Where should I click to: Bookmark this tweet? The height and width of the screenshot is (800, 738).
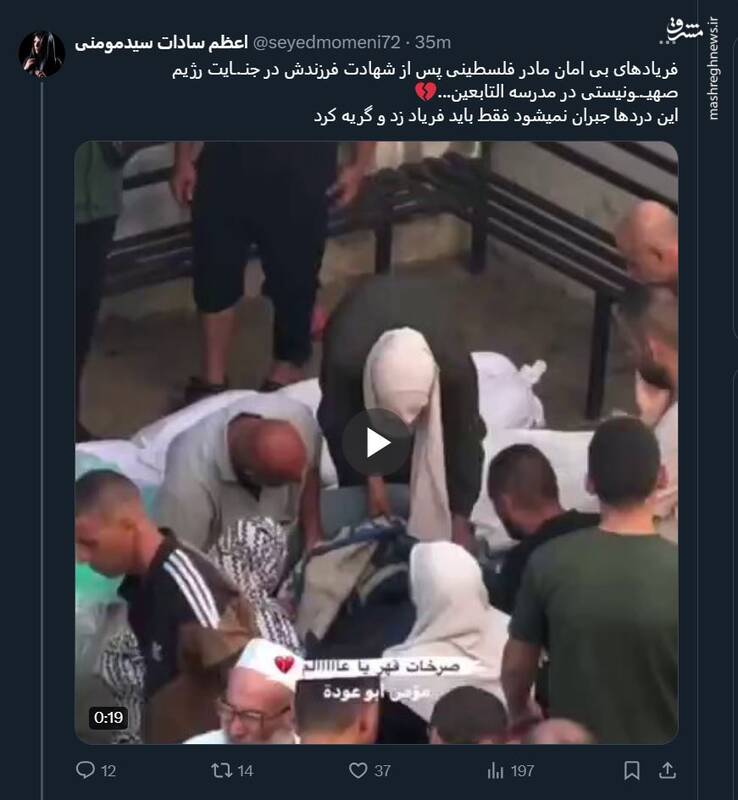point(632,770)
